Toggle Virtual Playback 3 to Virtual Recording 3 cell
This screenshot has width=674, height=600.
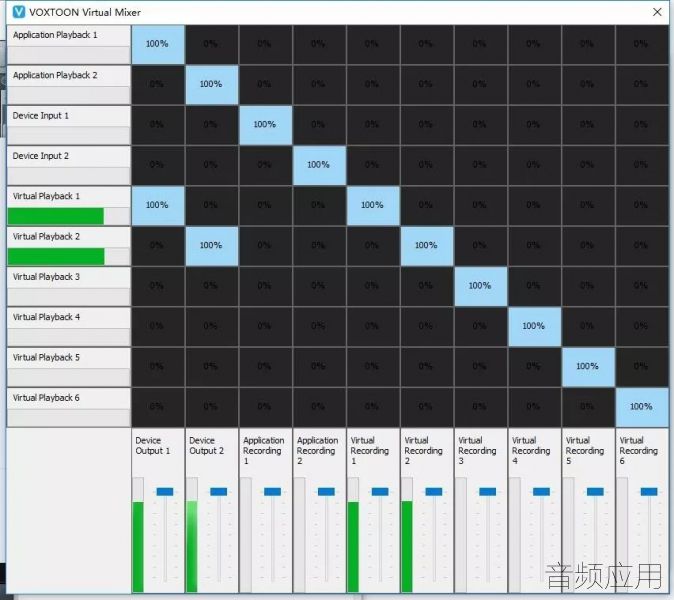(480, 286)
